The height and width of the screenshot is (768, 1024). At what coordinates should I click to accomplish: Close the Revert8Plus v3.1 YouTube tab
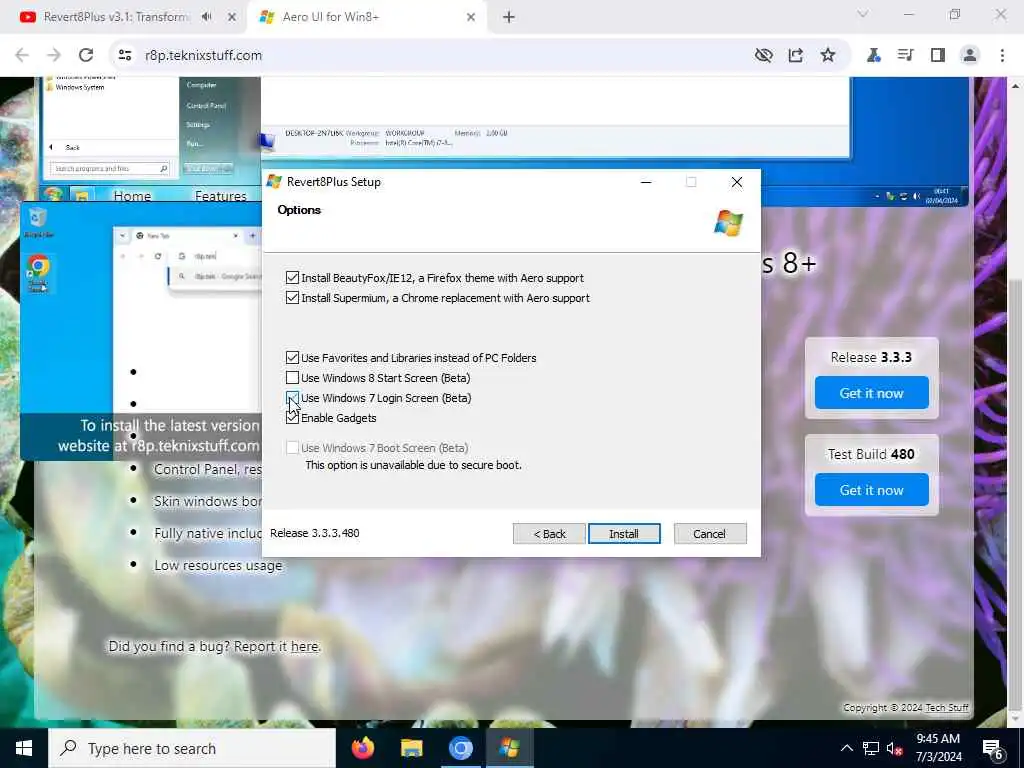231,17
